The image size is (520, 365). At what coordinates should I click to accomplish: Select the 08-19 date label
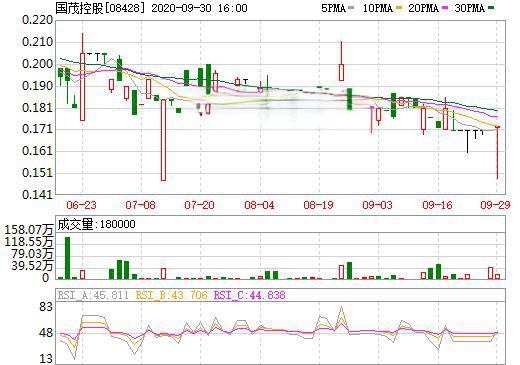[318, 205]
